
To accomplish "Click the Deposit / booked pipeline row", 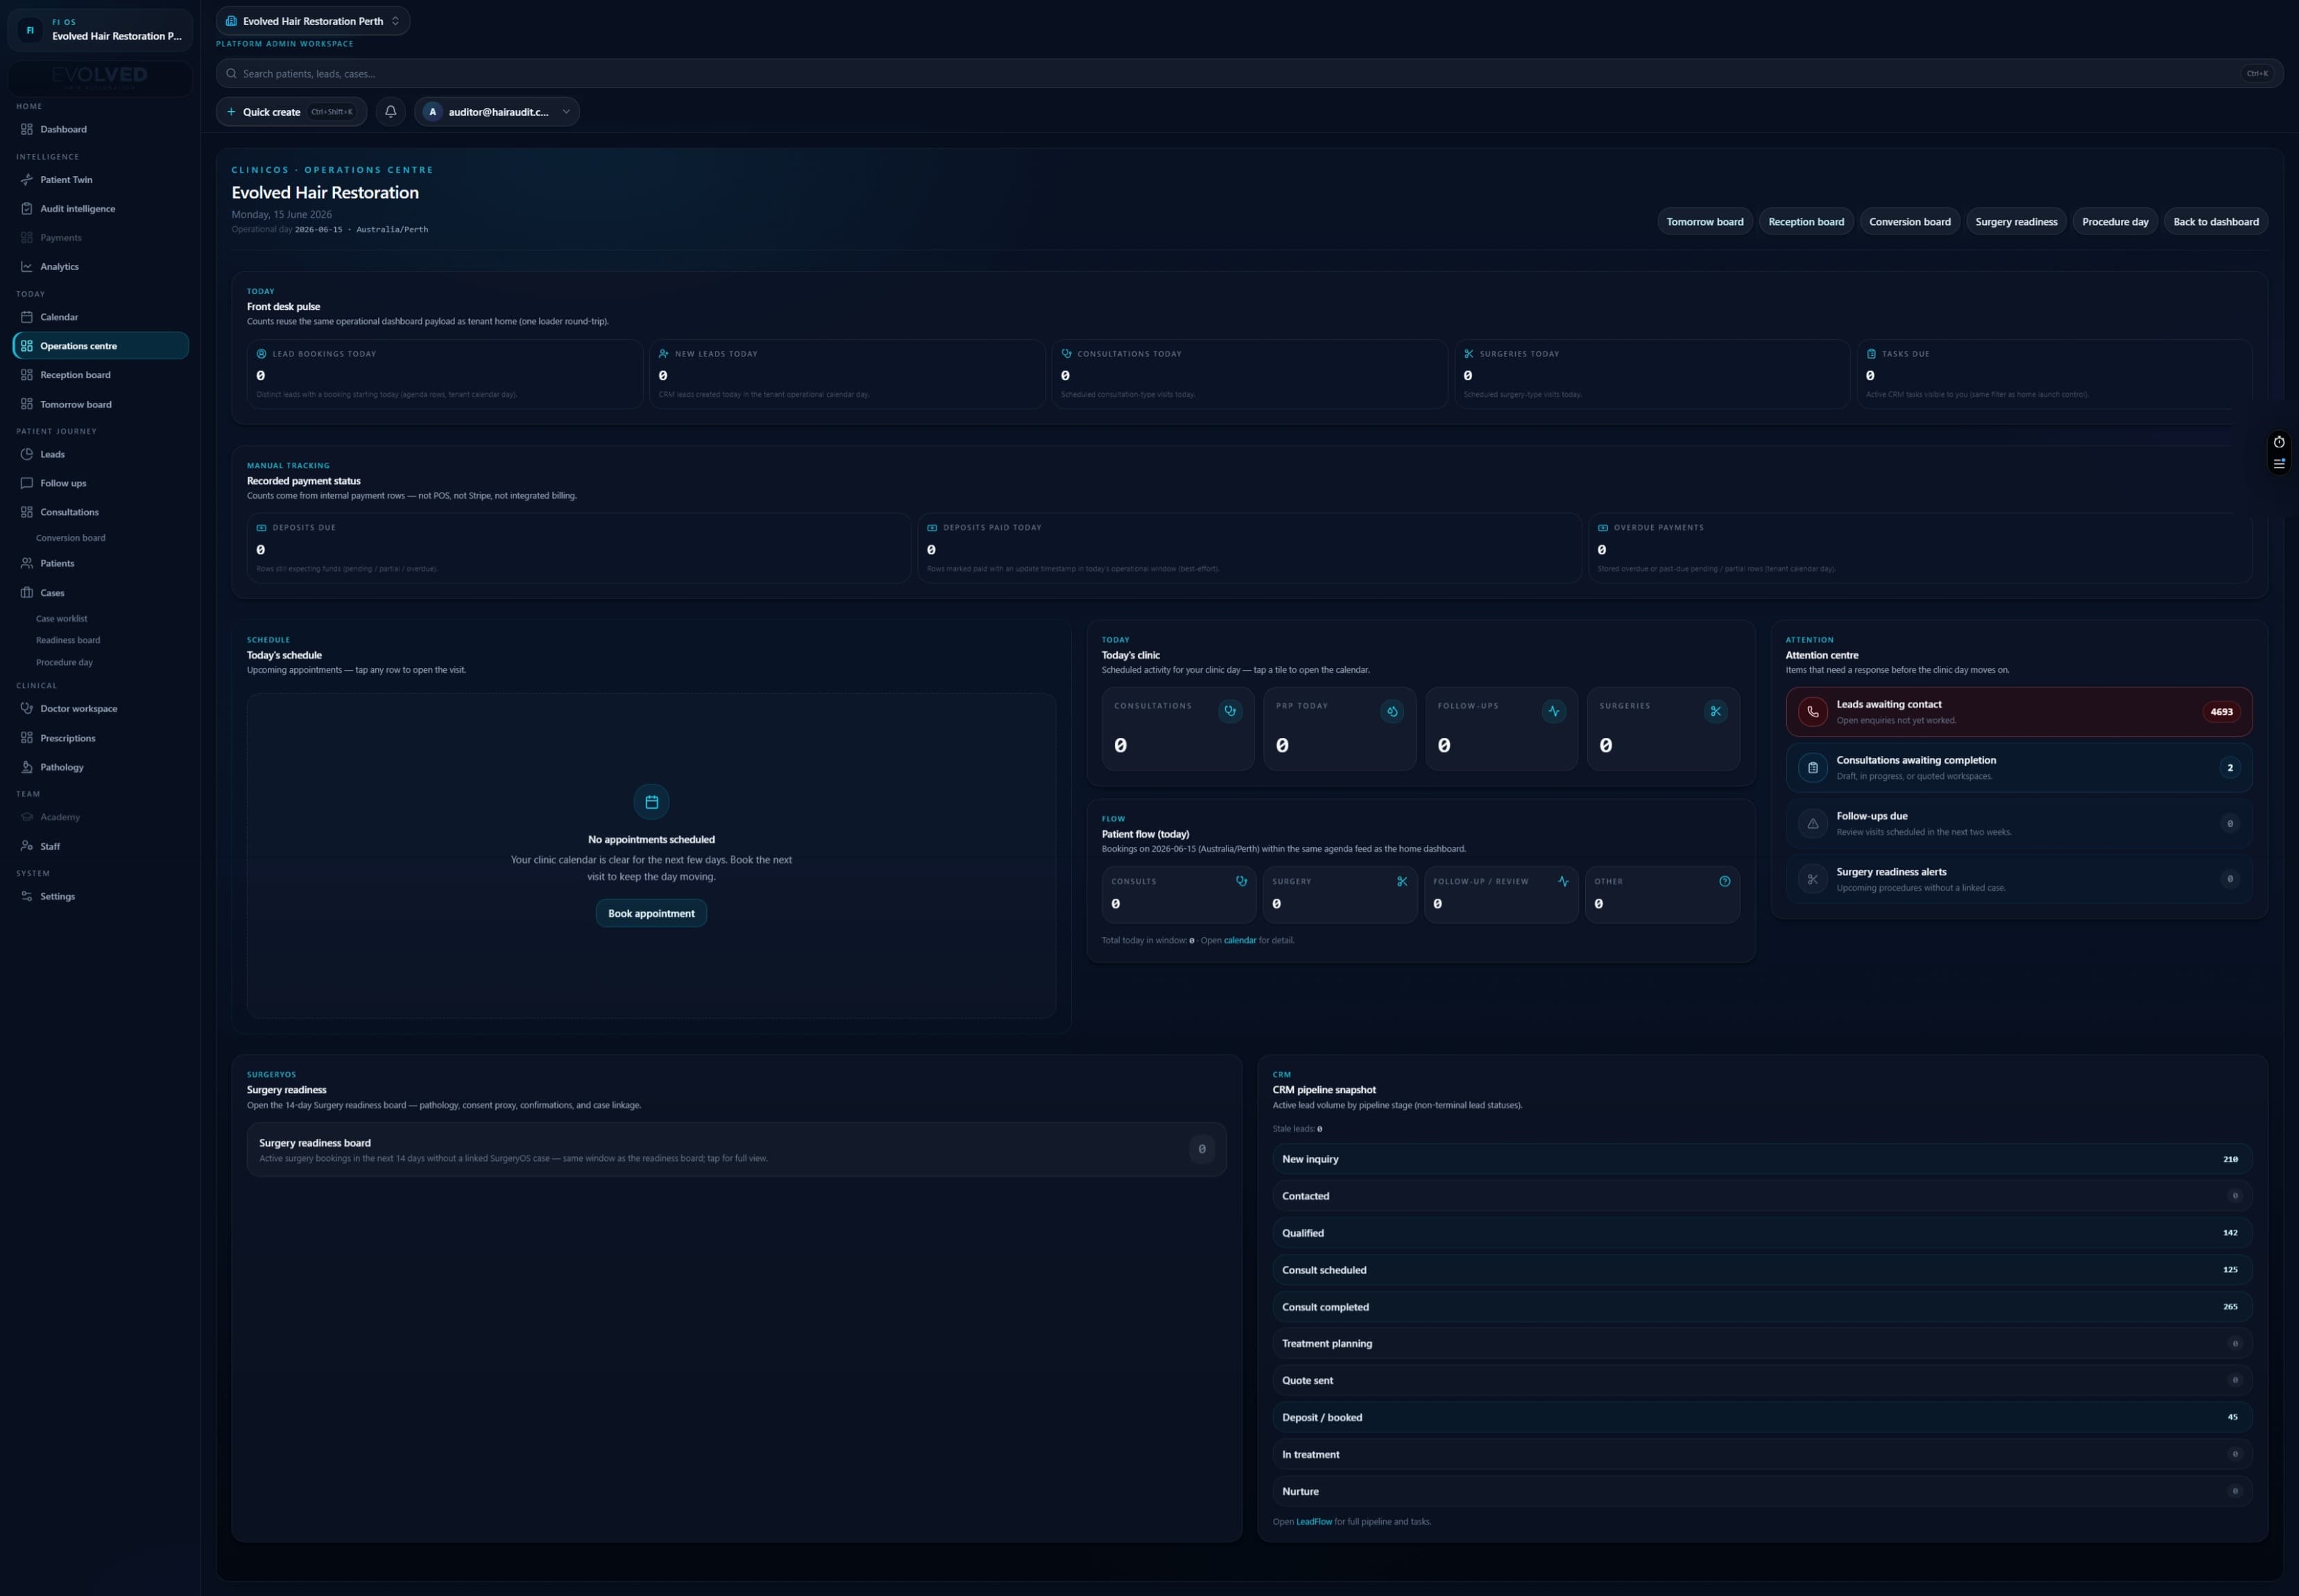I will [1762, 1418].
